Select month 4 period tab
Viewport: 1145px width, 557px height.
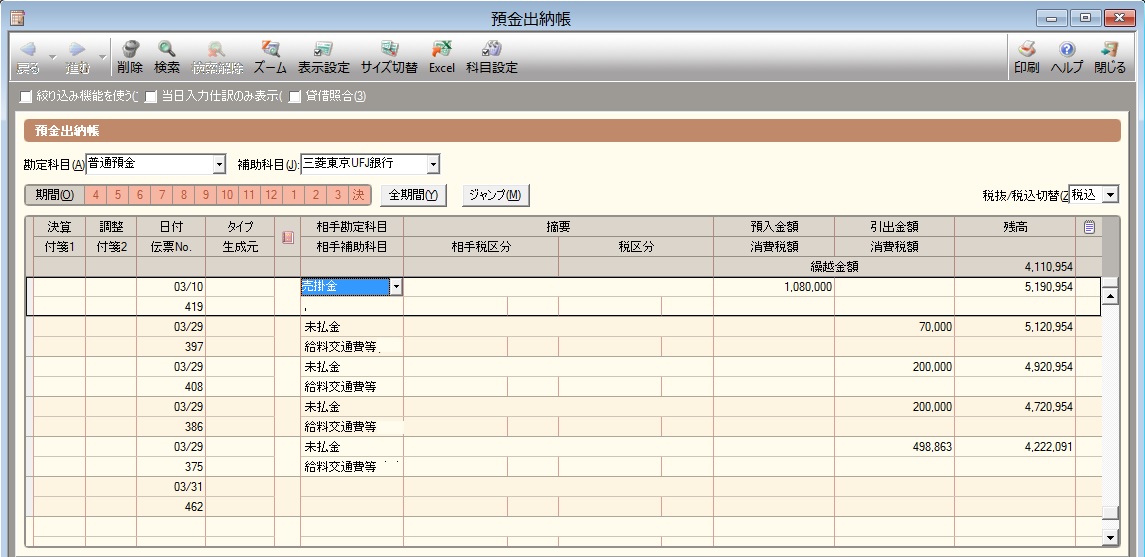click(x=96, y=195)
